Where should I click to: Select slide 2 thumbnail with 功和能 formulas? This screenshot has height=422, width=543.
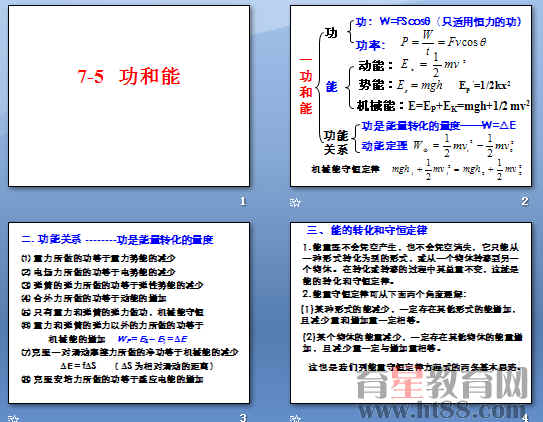411,96
